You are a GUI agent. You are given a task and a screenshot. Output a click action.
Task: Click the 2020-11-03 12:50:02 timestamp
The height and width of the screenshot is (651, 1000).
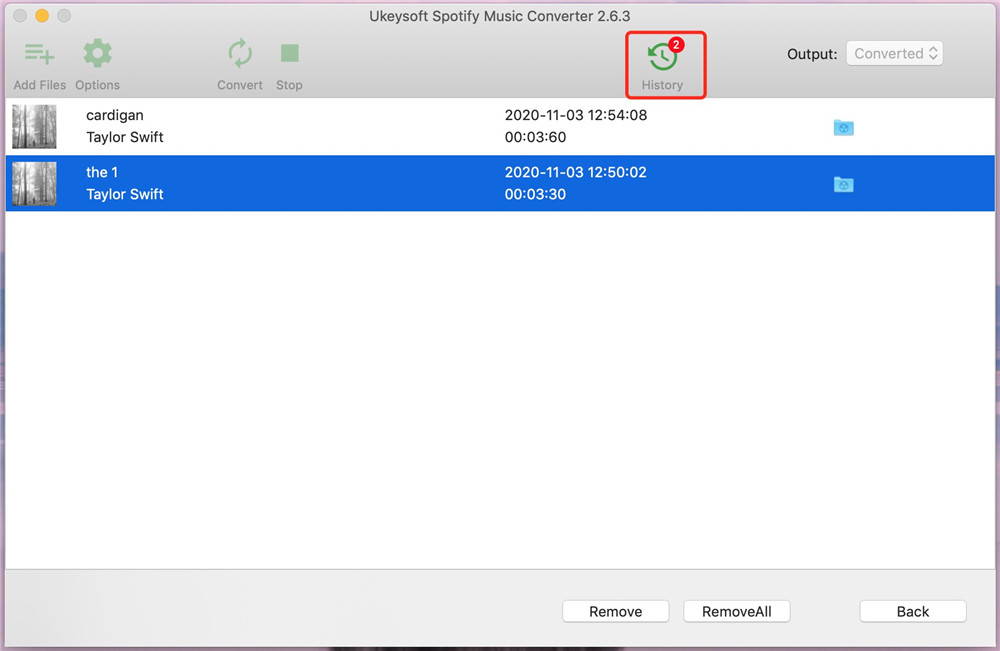tap(576, 172)
